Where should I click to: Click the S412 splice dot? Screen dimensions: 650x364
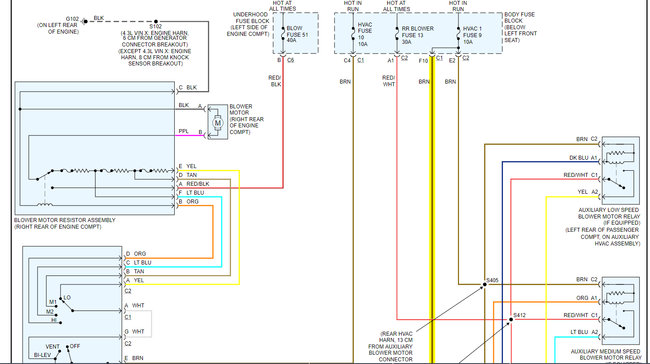pos(511,320)
